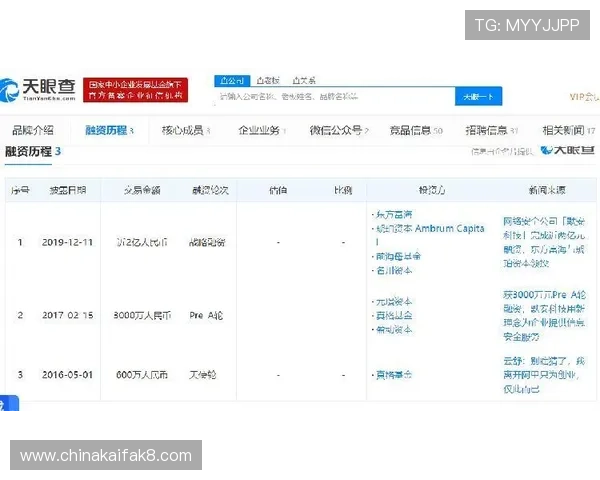Screen dimensions: 600x480
Task: Open the 2019 news source link about 两亿元融资
Action: [x=544, y=242]
